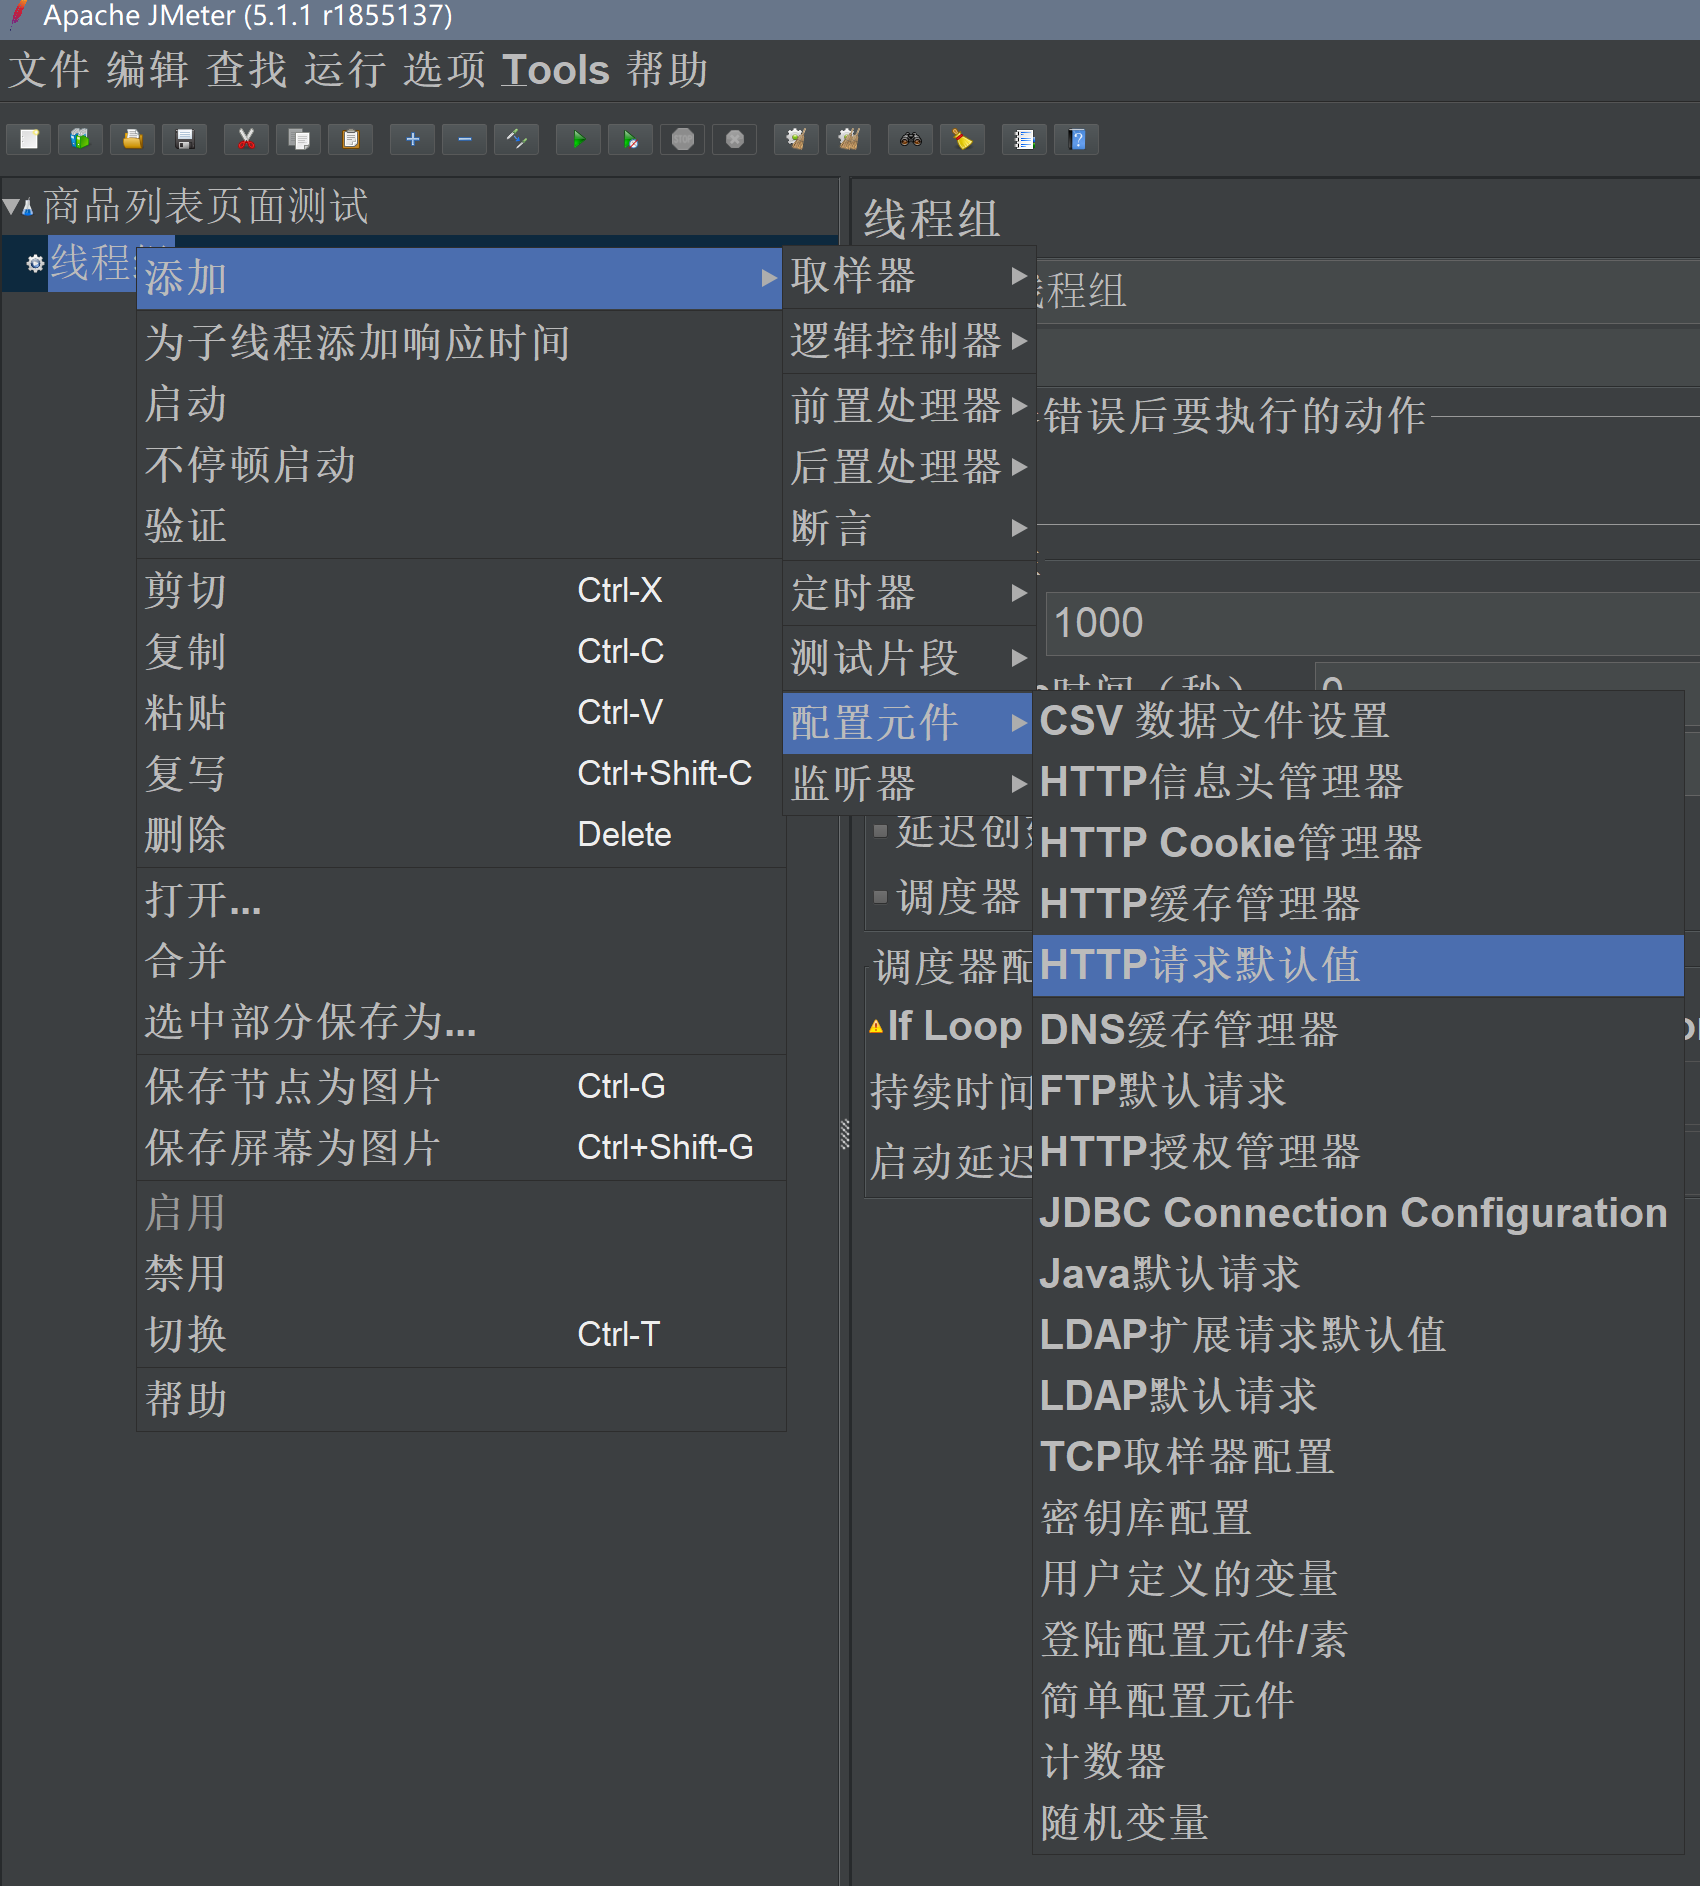Expand the 监听器 submenu arrow

click(1019, 783)
